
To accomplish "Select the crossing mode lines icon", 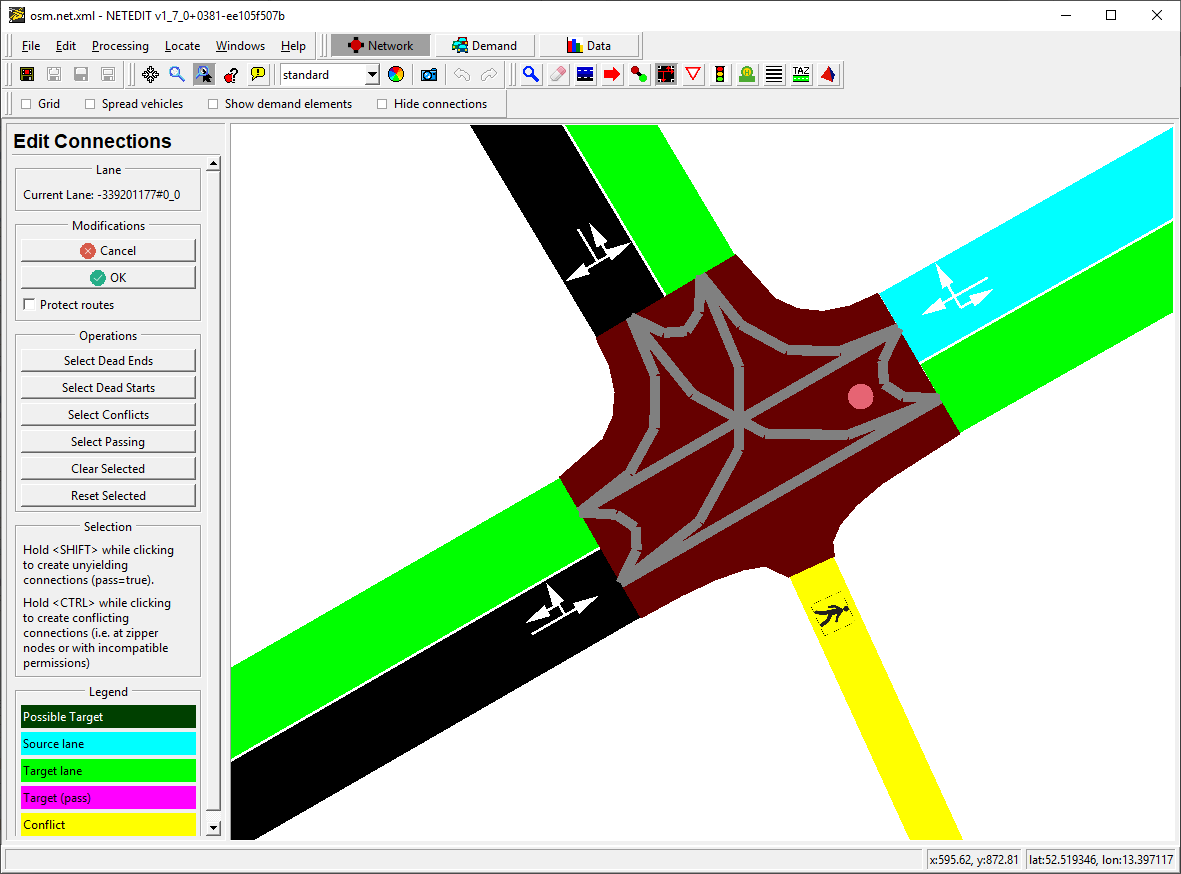I will point(774,75).
